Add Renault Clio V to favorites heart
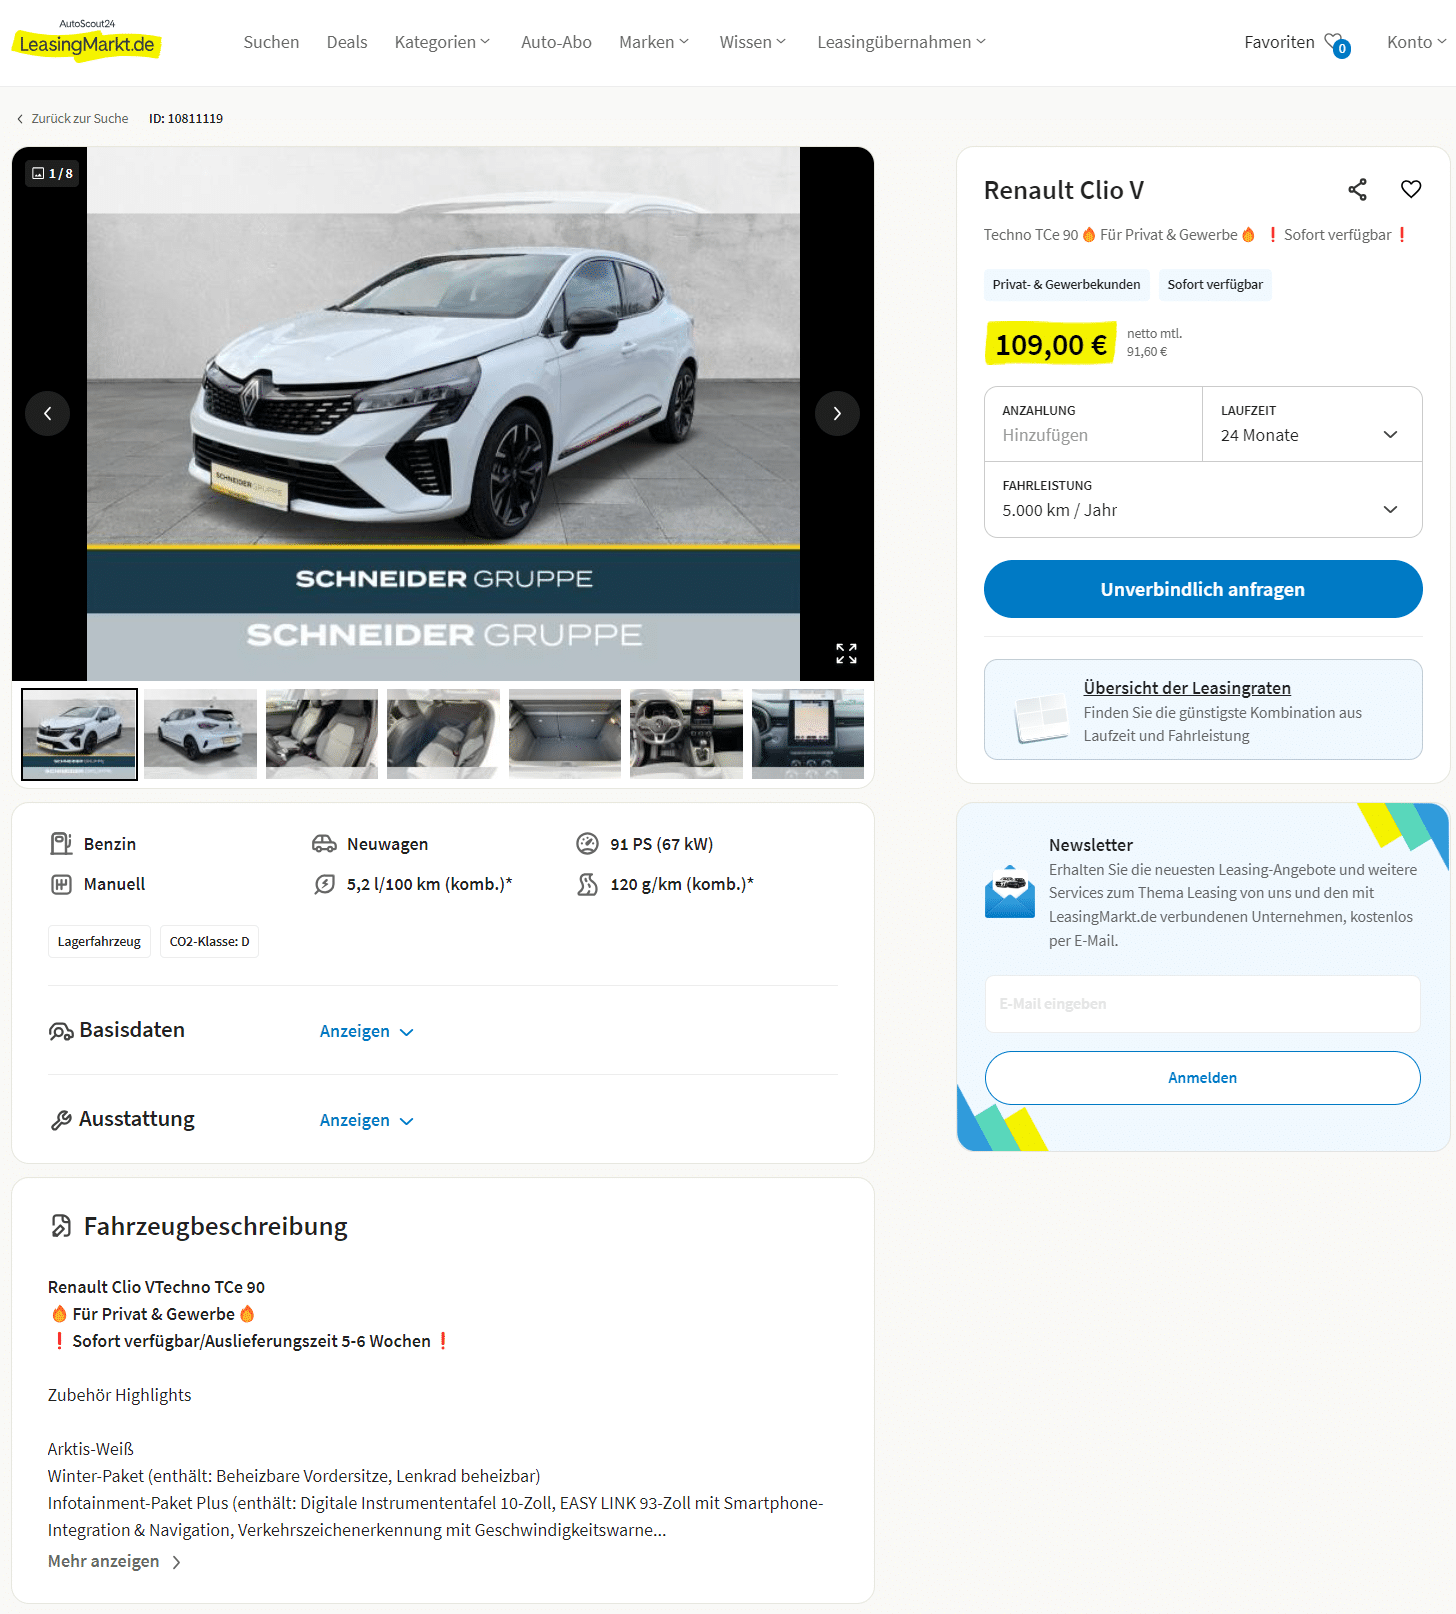 (x=1411, y=189)
